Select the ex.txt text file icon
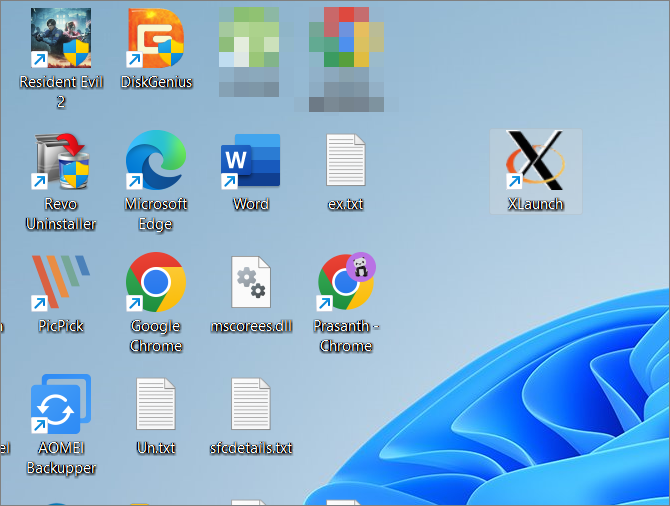The width and height of the screenshot is (670, 506). click(346, 160)
